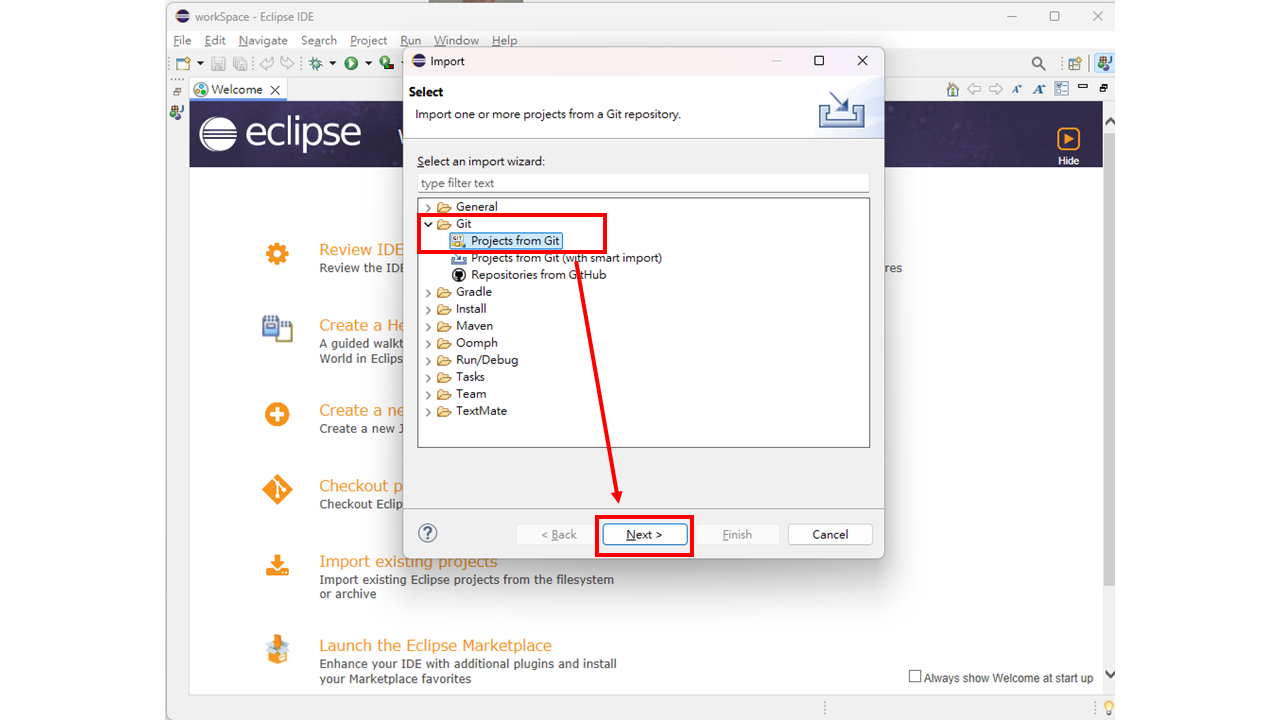The image size is (1280, 720).
Task: Open the Edit menu
Action: click(215, 40)
